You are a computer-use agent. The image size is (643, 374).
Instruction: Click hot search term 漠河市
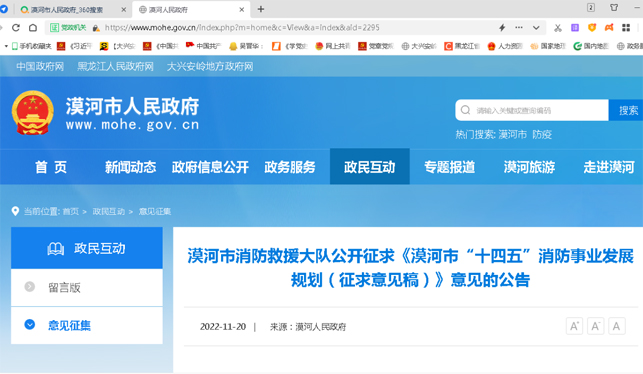coord(513,135)
